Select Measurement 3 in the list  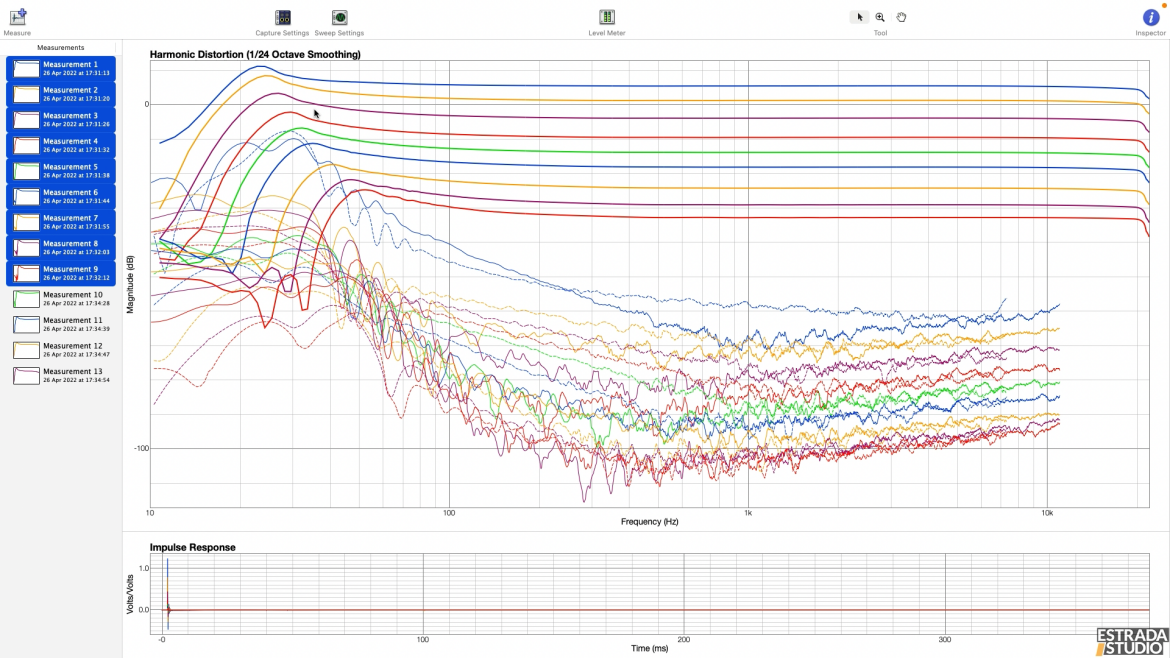pos(61,119)
